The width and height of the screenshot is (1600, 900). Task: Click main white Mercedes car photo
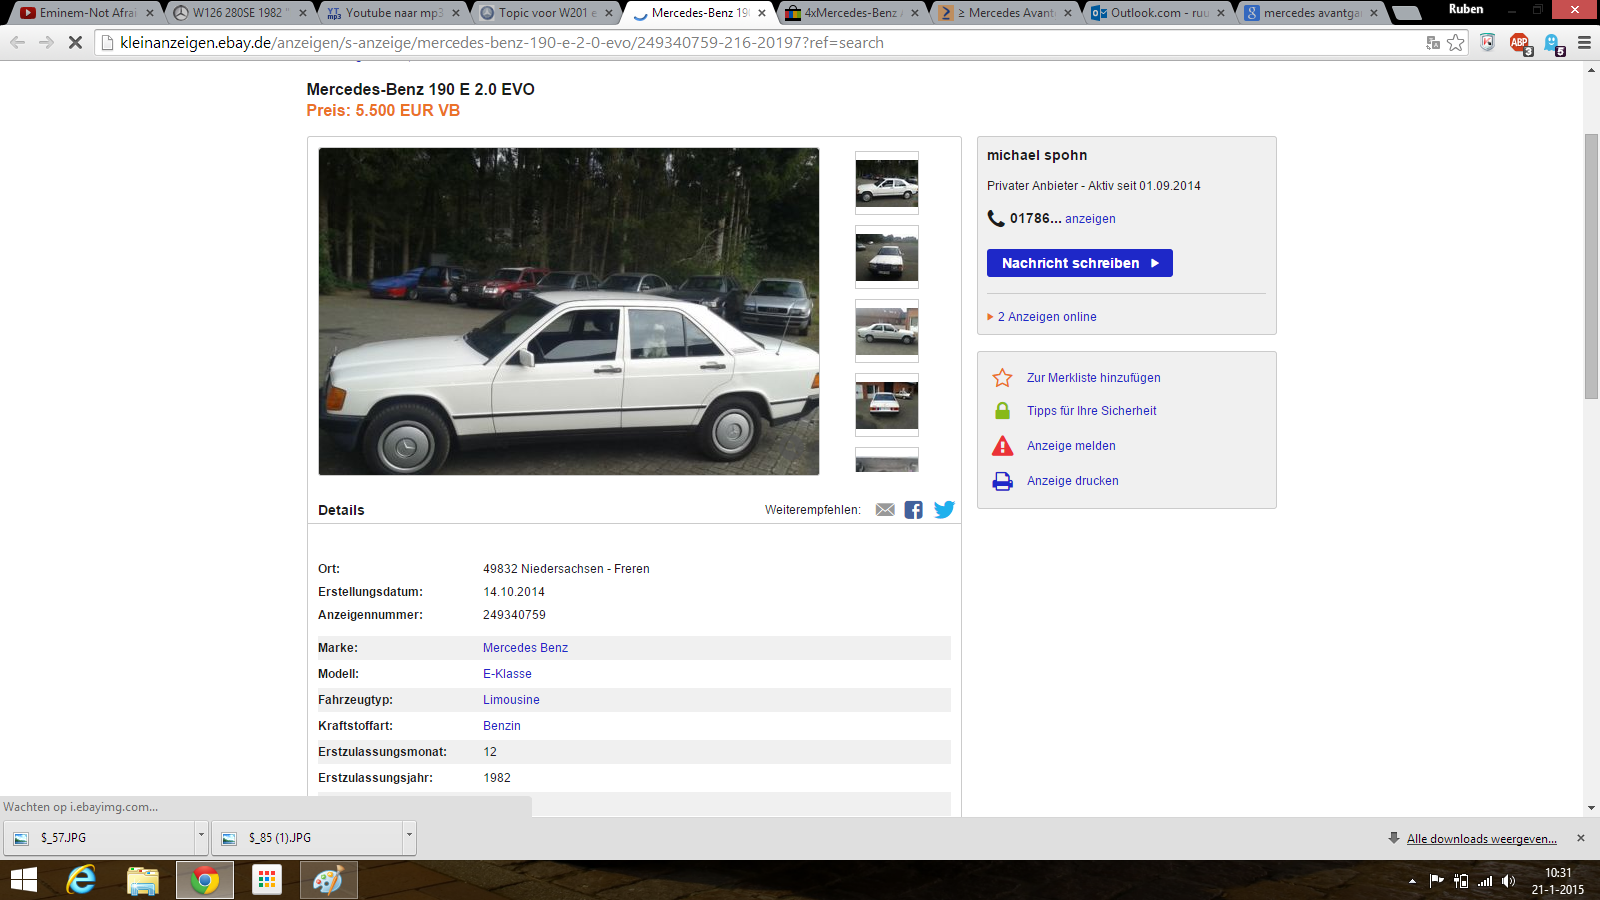569,311
